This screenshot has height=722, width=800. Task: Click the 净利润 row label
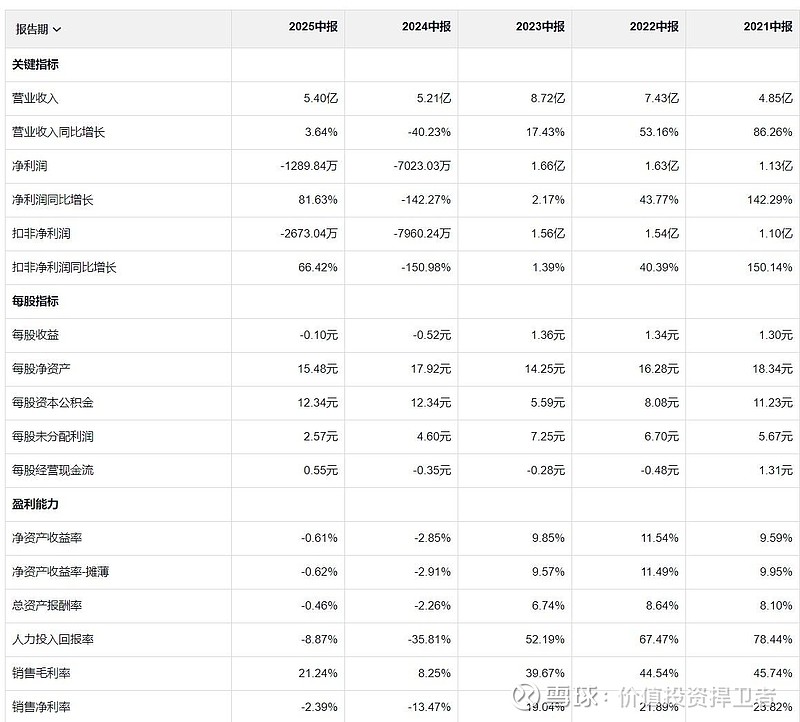tap(29, 166)
